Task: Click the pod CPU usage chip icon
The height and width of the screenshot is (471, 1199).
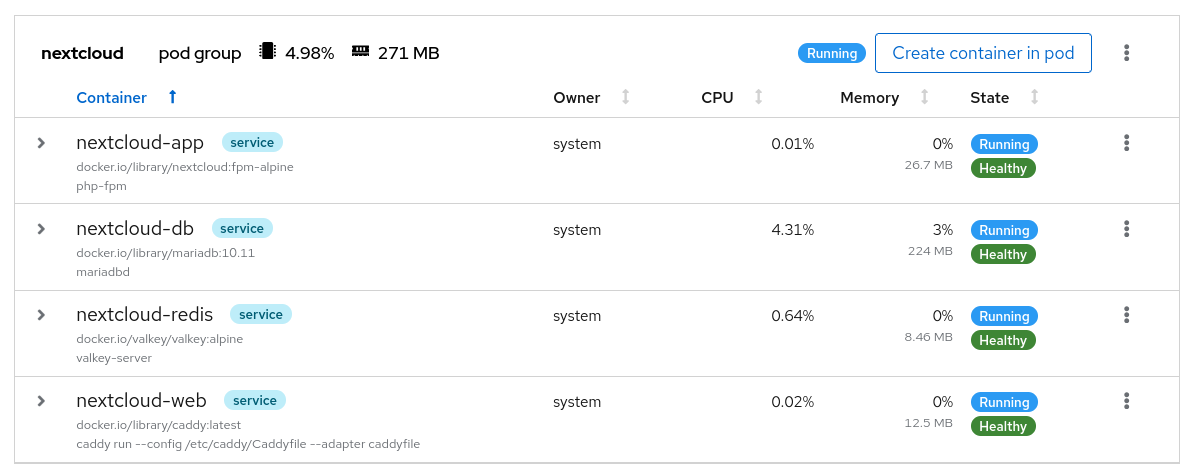Action: [x=267, y=52]
